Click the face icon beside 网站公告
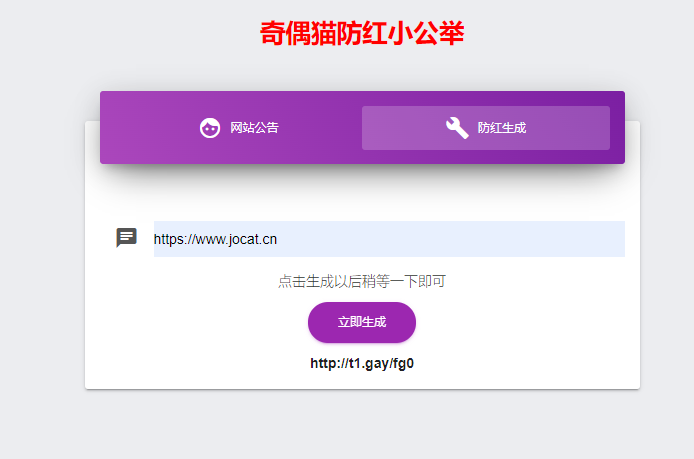This screenshot has width=694, height=459. click(210, 128)
